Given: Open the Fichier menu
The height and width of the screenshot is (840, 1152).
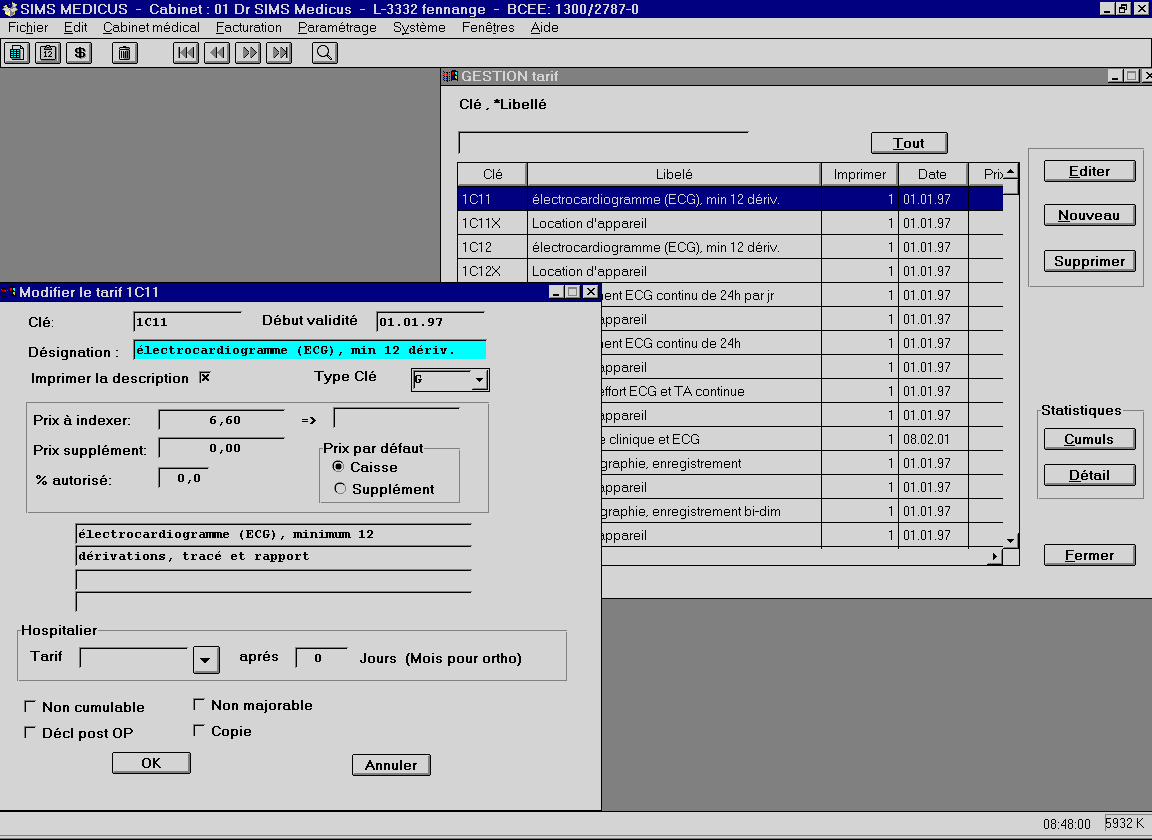Looking at the screenshot, I should (28, 28).
